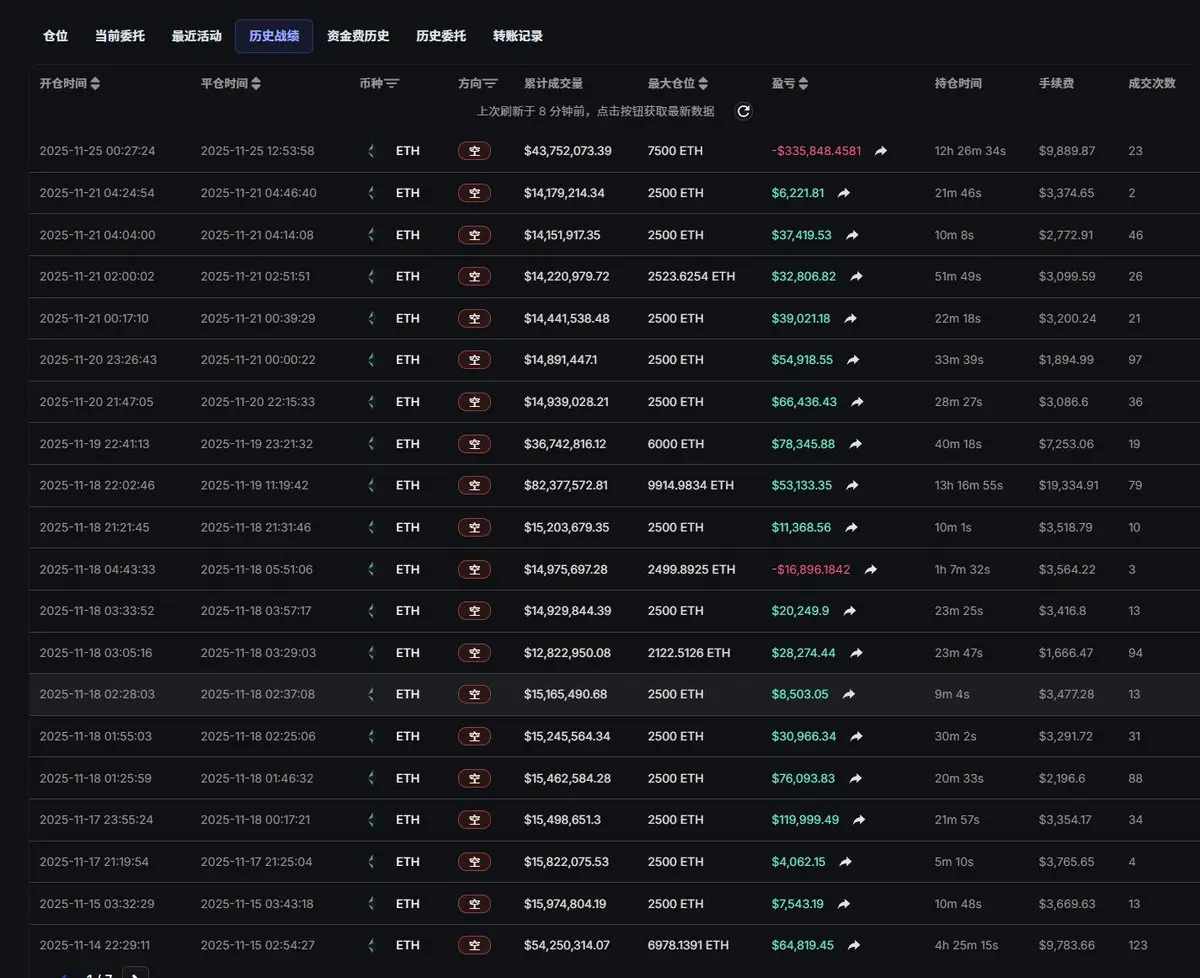The image size is (1200, 978).
Task: Share the -$335,848.4581 loss trade
Action: tap(881, 151)
